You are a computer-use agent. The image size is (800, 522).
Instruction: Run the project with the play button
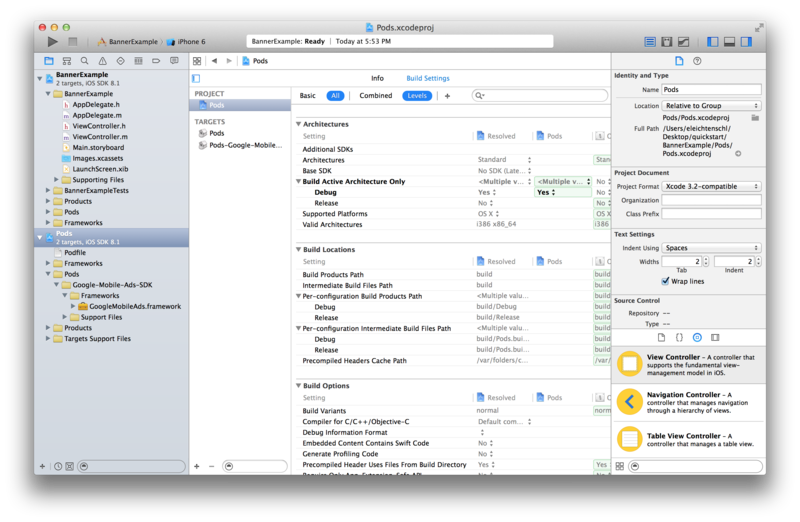pos(53,41)
